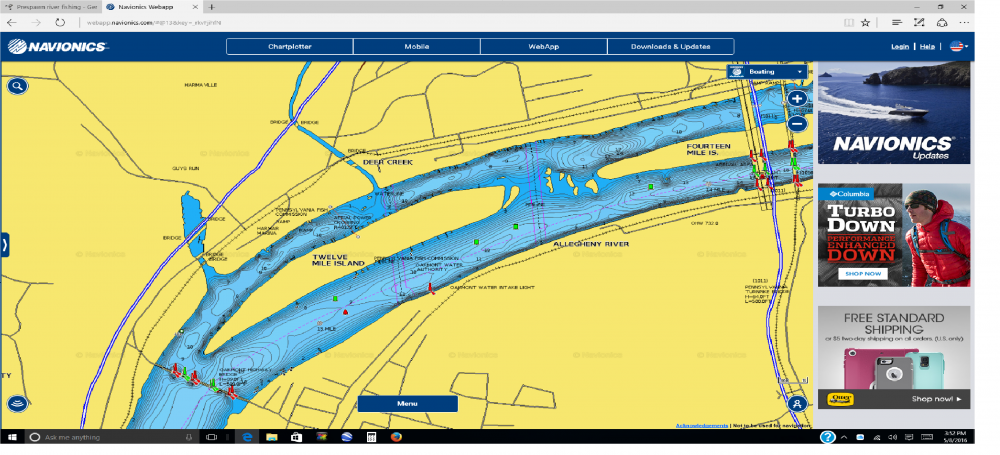Image resolution: width=1000 pixels, height=455 pixels.
Task: Close the Navionics Webapp tab
Action: 193,6
